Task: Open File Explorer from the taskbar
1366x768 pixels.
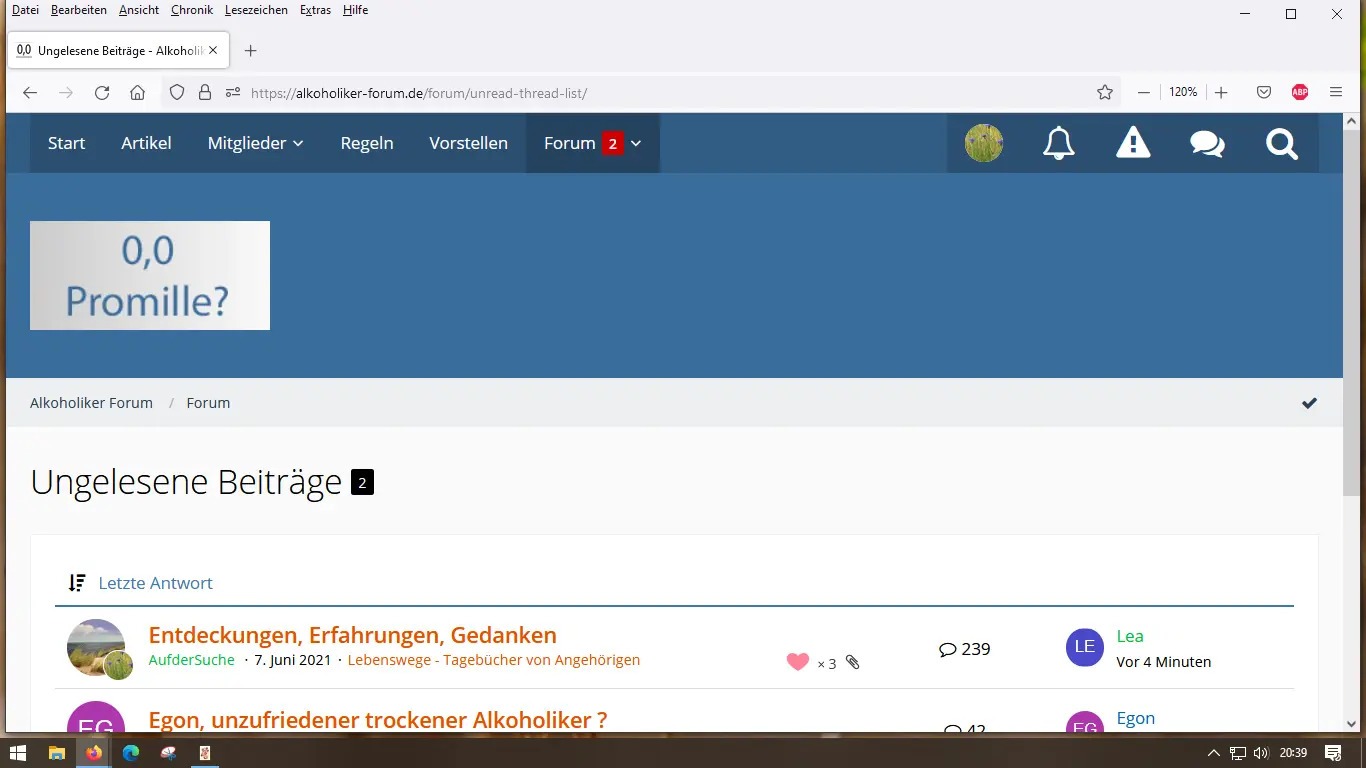Action: pos(56,753)
